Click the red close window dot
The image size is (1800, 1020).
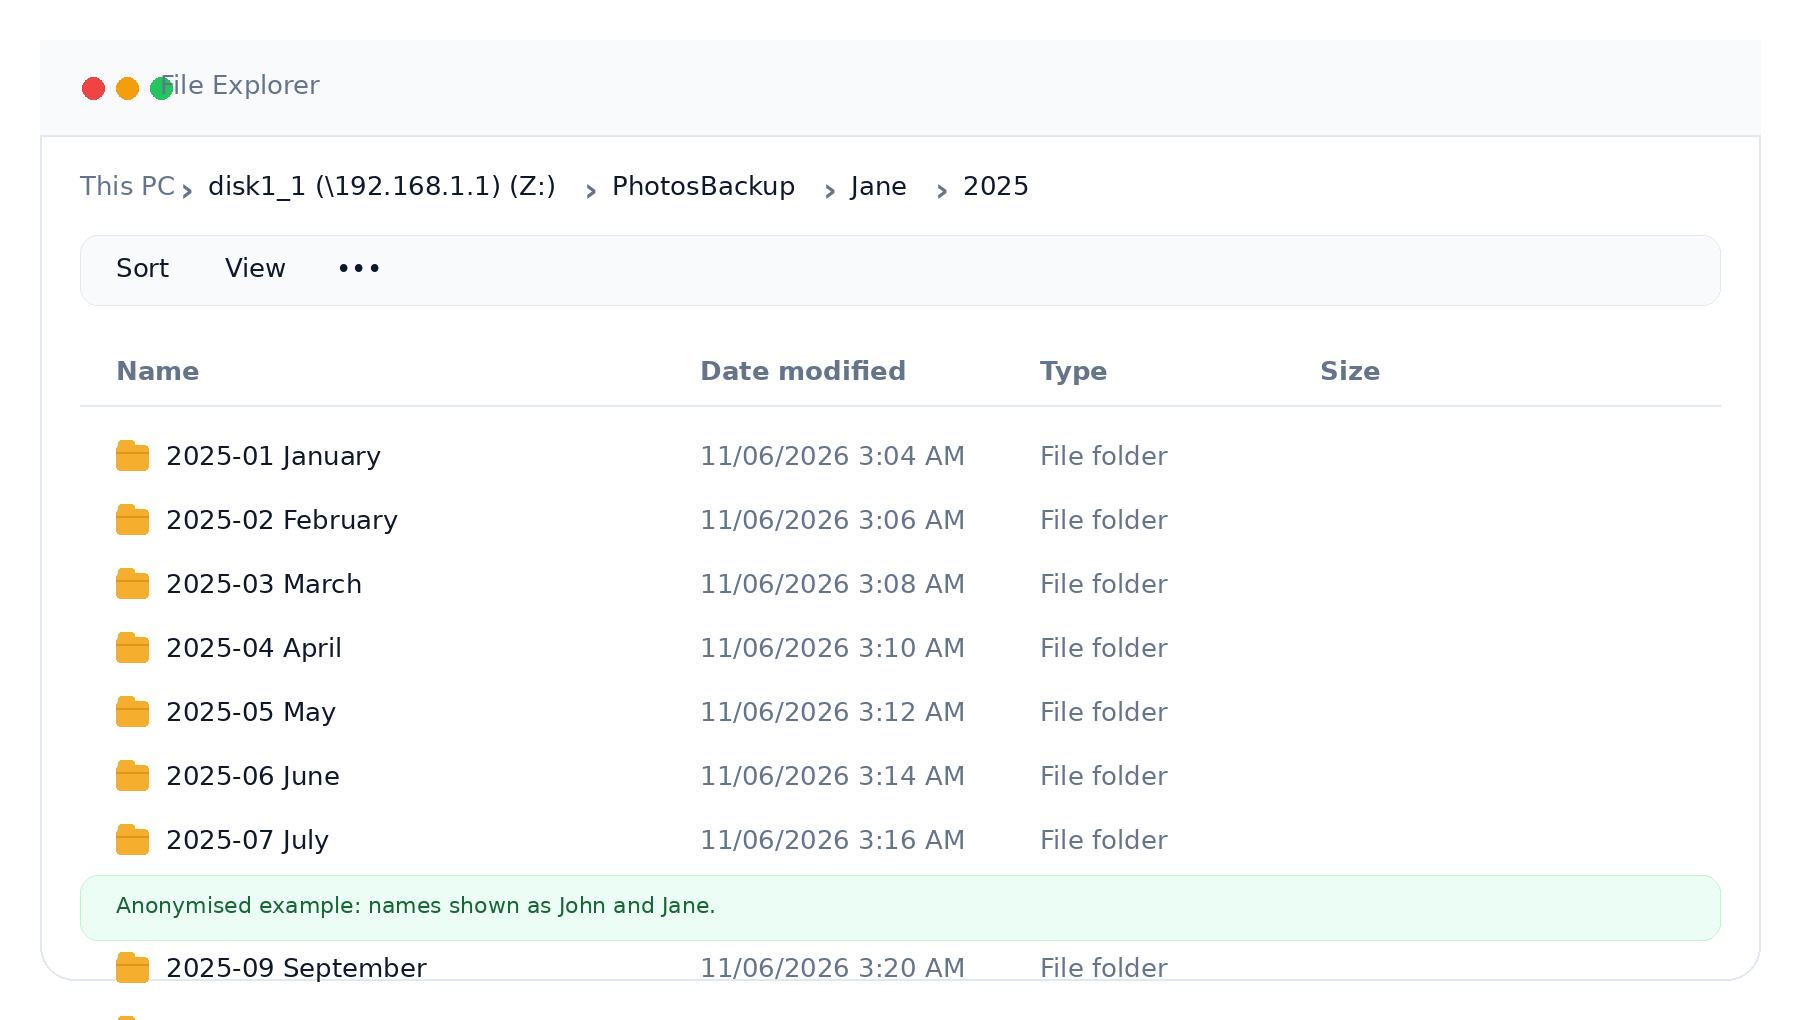93,89
